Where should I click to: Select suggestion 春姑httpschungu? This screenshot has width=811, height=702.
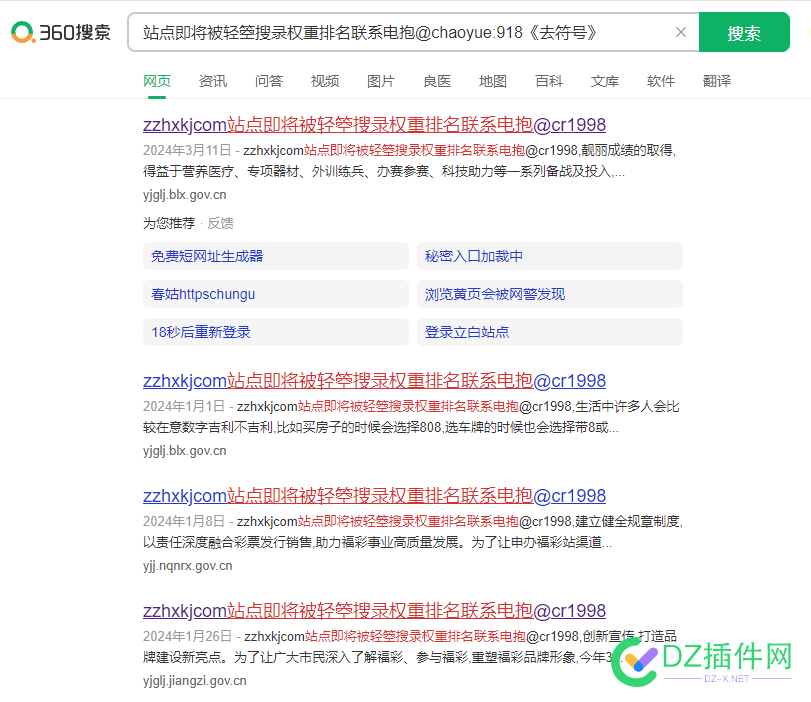[x=276, y=294]
